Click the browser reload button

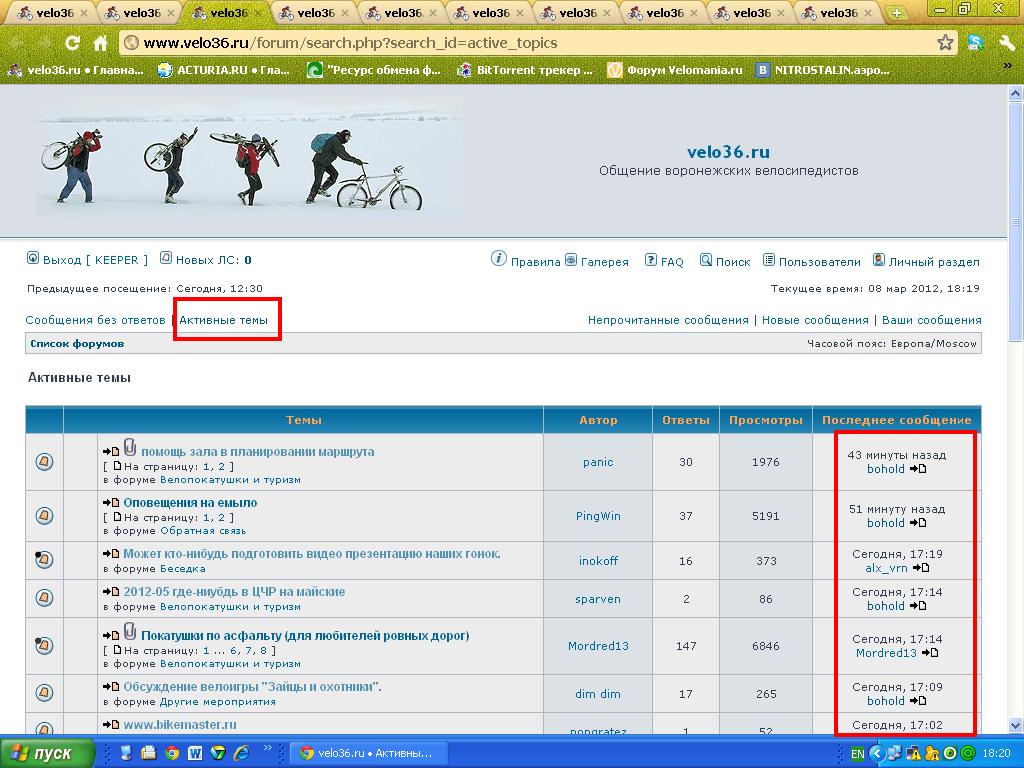point(72,43)
